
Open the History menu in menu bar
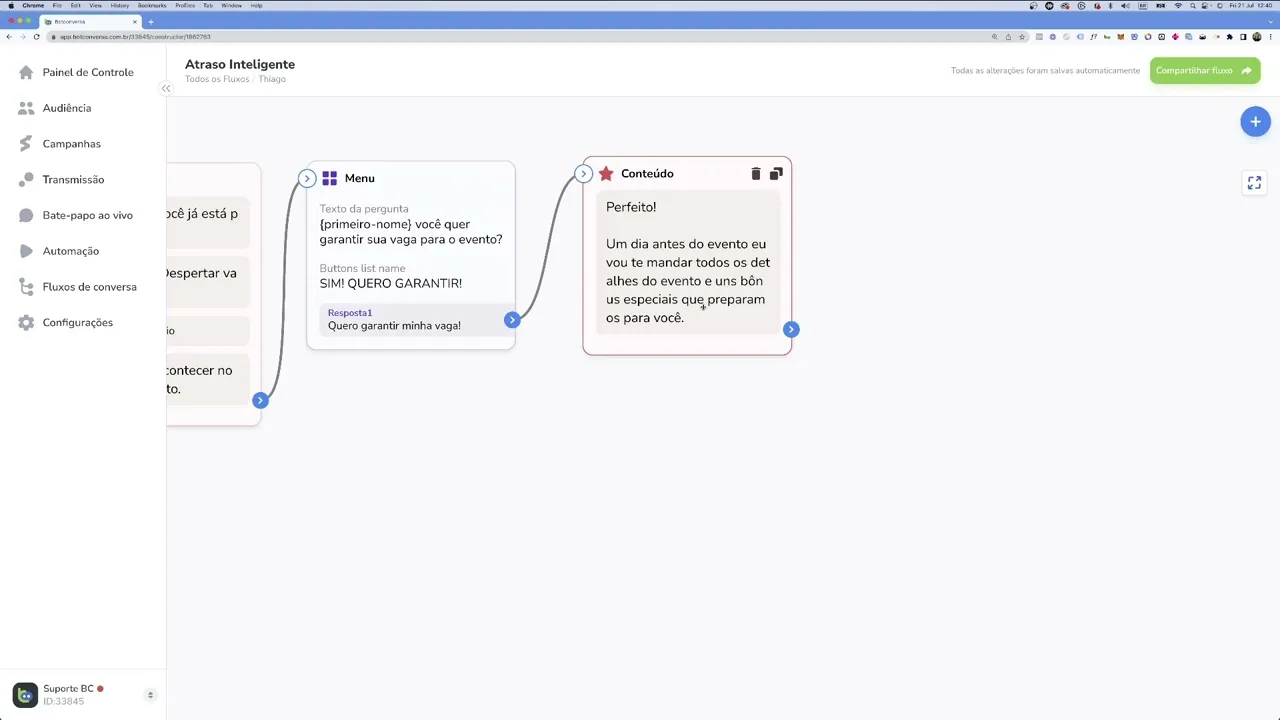(119, 5)
